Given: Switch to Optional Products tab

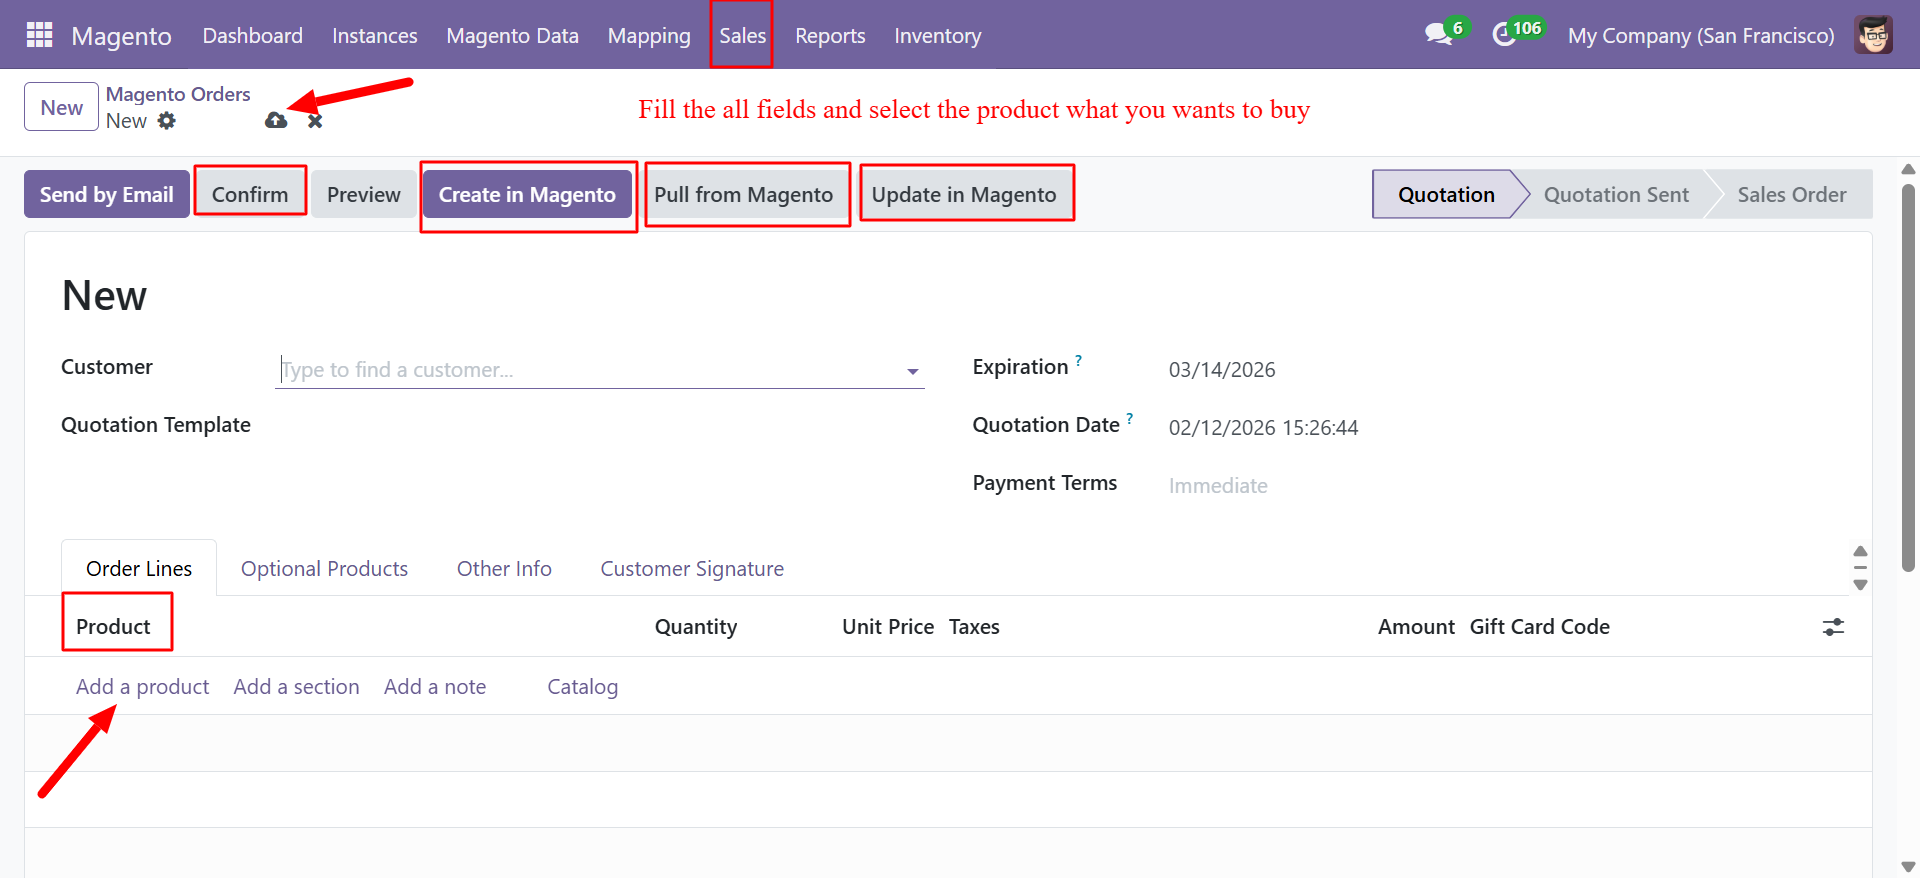Looking at the screenshot, I should click(325, 568).
